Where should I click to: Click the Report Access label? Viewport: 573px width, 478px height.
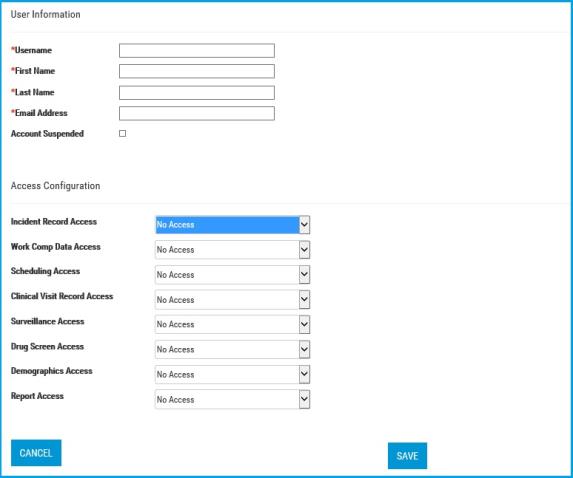tap(37, 396)
